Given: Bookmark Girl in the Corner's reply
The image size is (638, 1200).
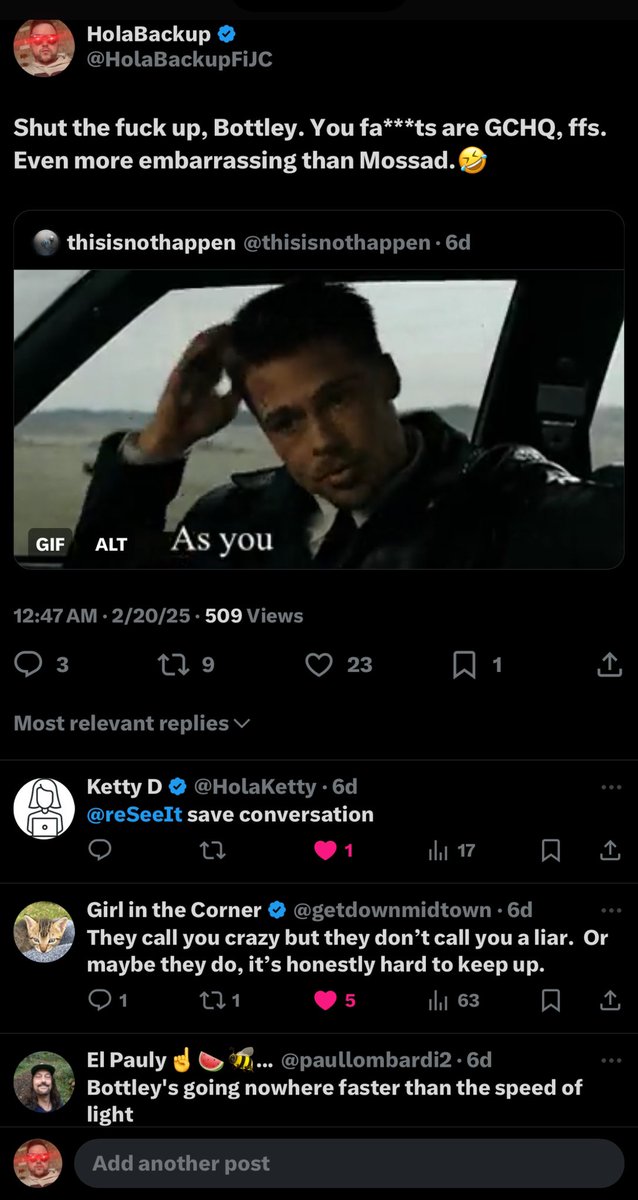Looking at the screenshot, I should [550, 999].
